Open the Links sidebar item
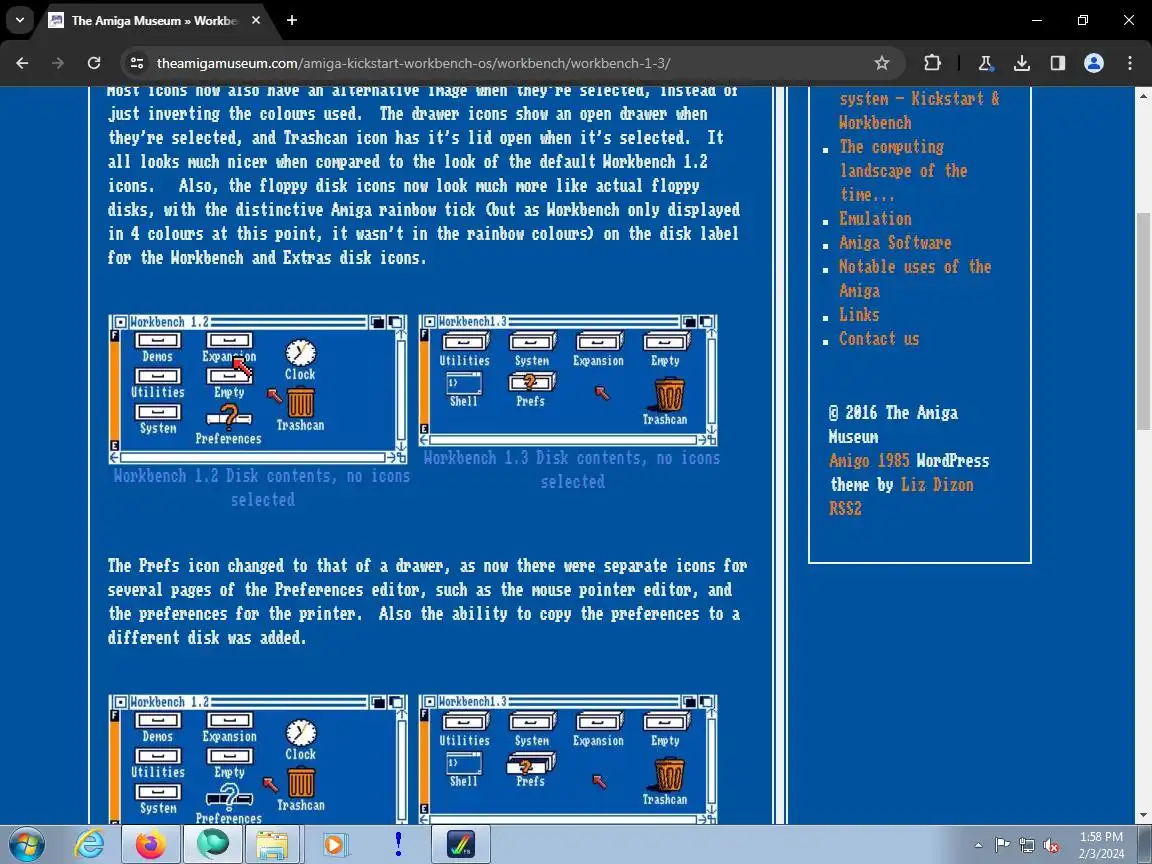Viewport: 1152px width, 864px height. click(x=859, y=314)
